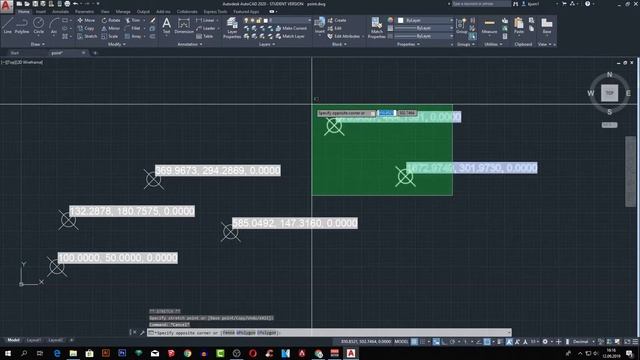The image size is (640, 360).
Task: Click the Leader tool
Action: click(206, 28)
